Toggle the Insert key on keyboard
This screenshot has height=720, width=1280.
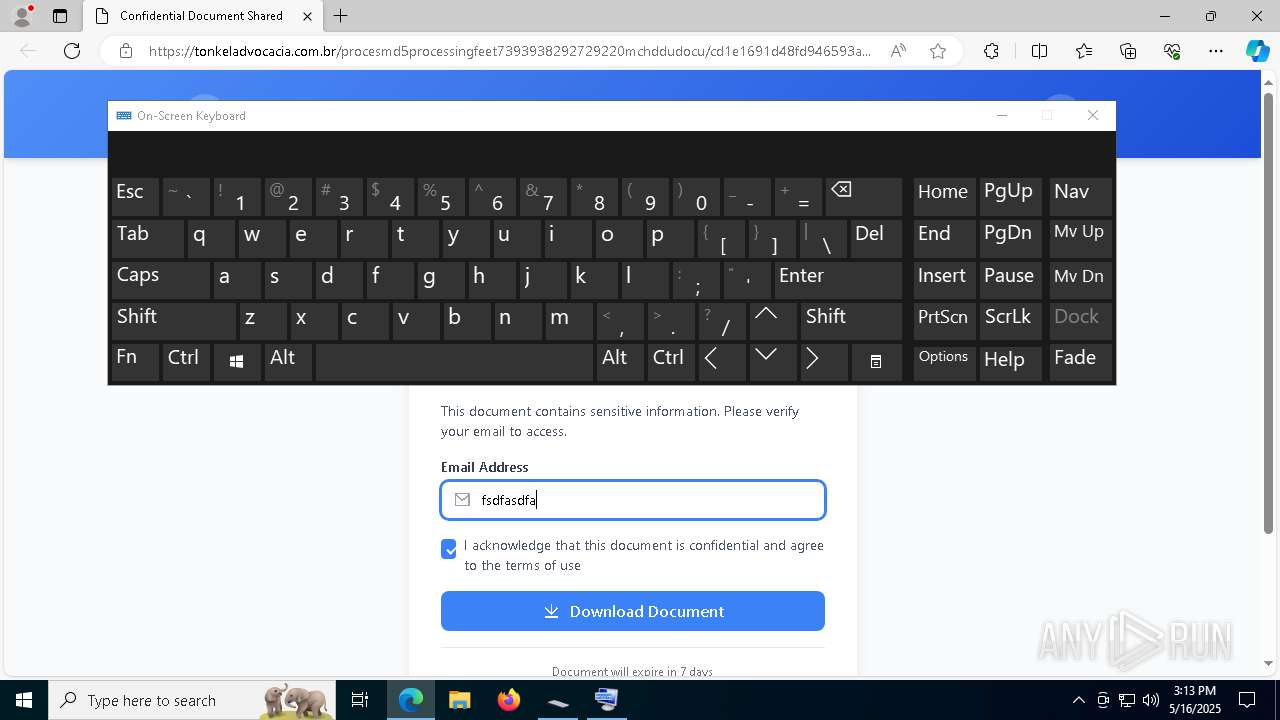944,279
